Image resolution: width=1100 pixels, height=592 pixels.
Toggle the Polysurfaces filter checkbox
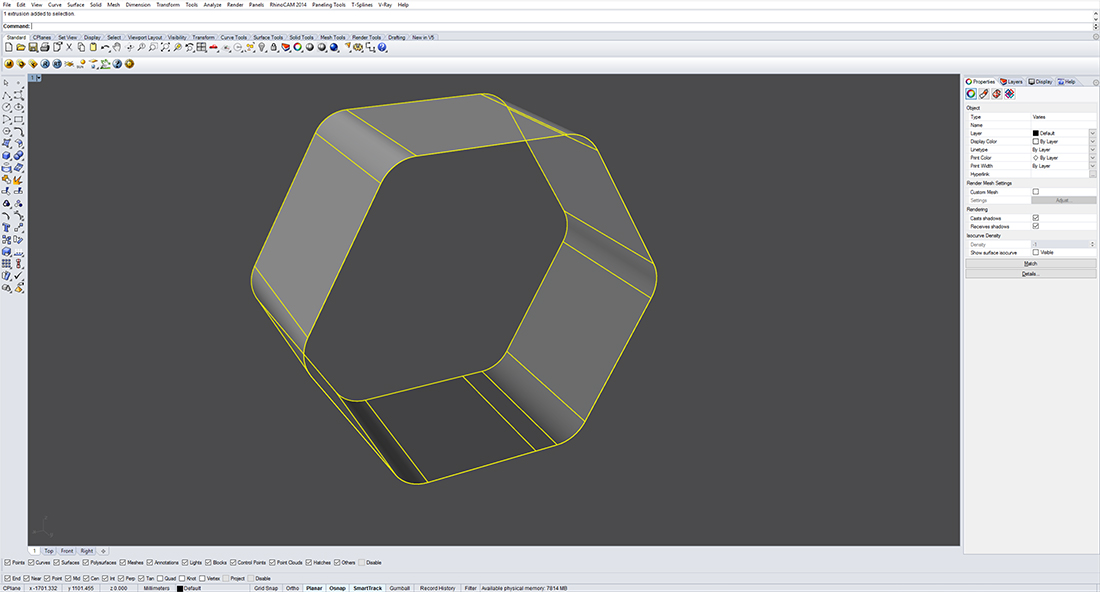(86, 563)
